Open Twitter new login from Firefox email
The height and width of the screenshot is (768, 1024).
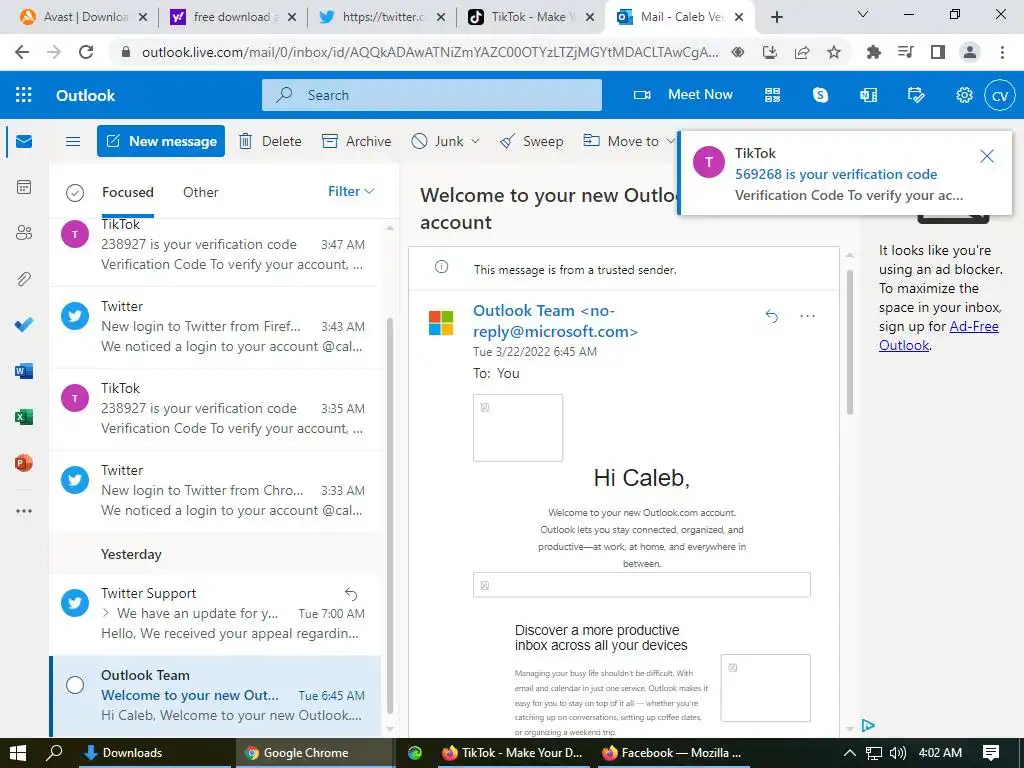(216, 327)
